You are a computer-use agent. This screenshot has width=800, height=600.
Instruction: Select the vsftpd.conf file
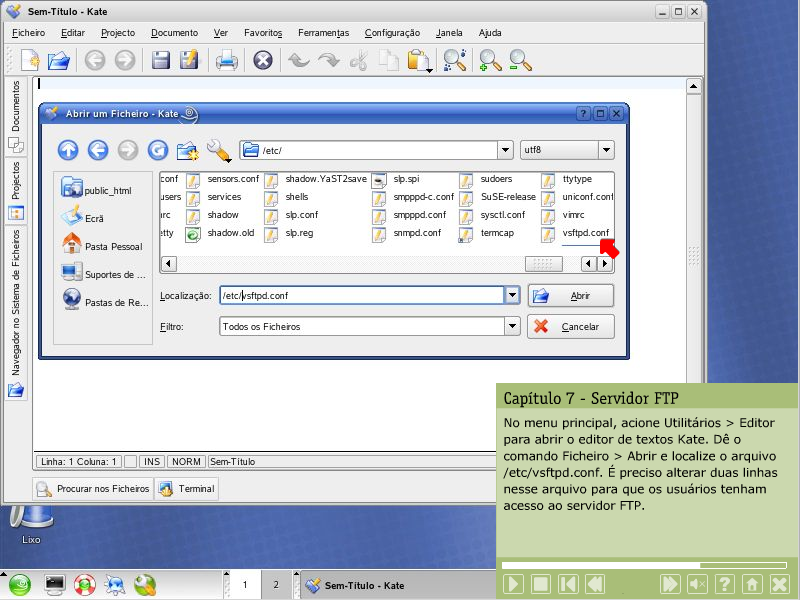pos(585,233)
